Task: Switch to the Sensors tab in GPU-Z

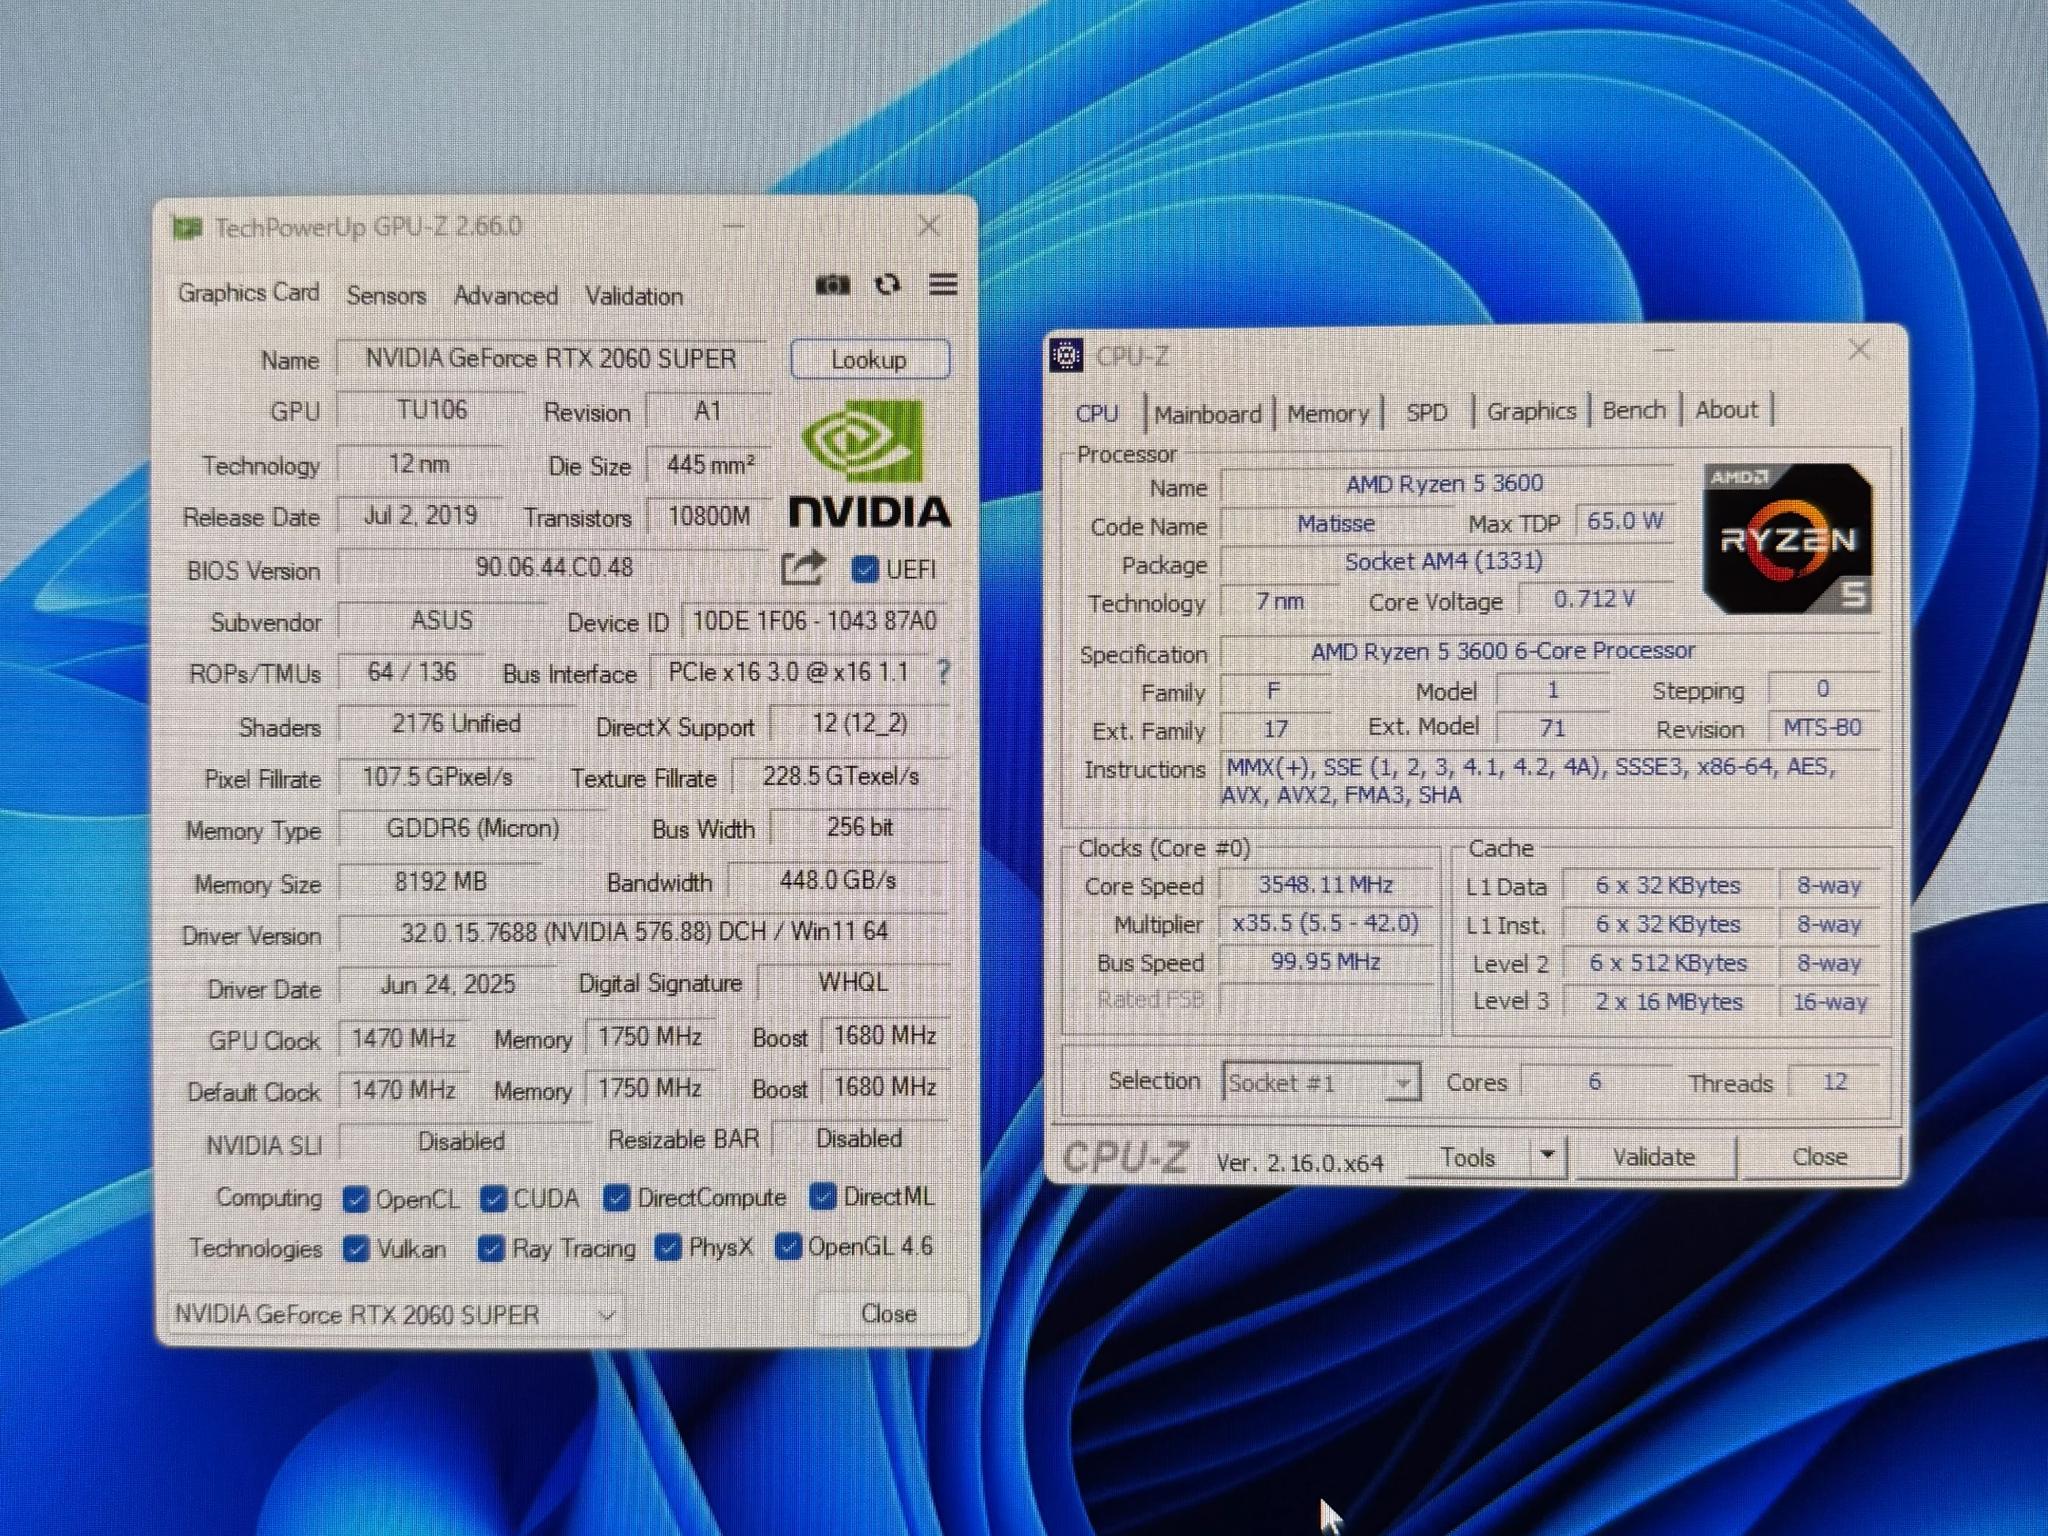Action: [x=386, y=296]
